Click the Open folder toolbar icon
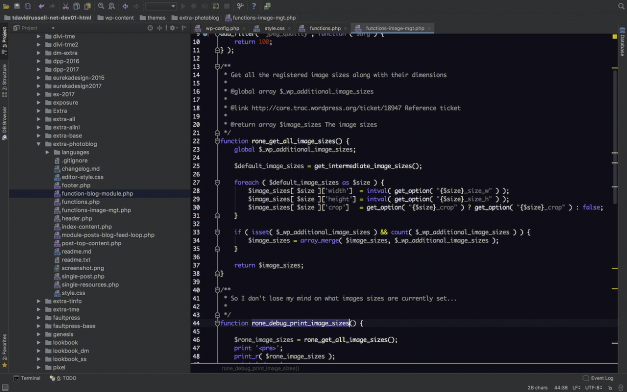 6,6
